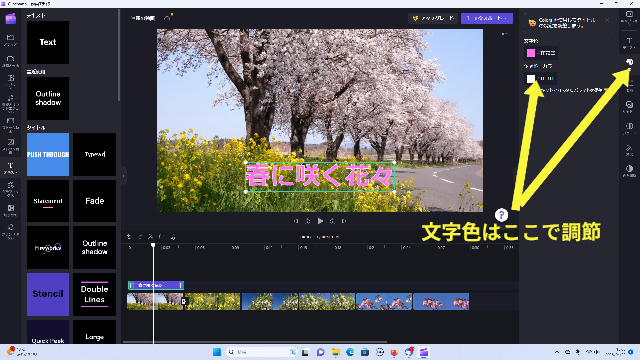Viewport: 640px width, 360px height.
Task: Open the Effects magic wand icon
Action: pos(629,150)
